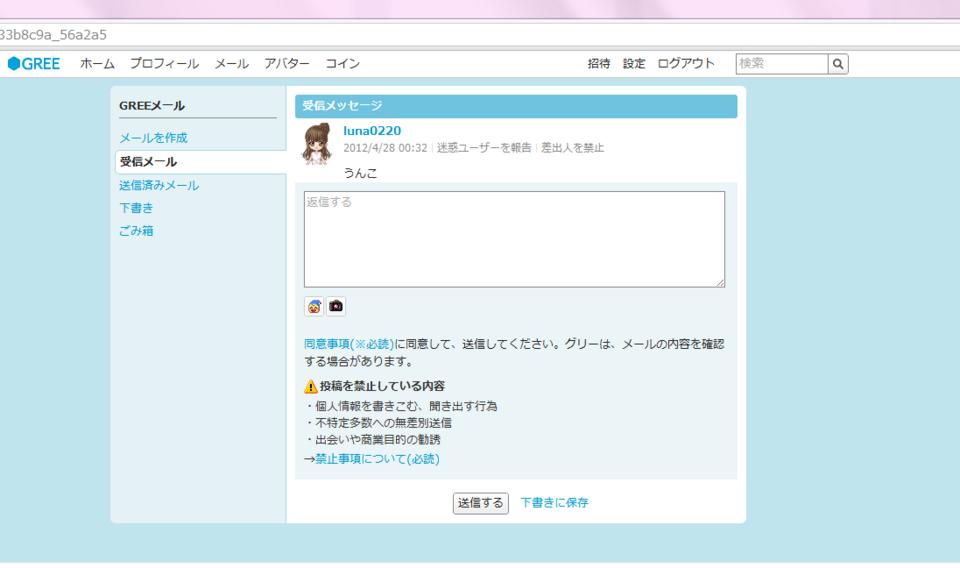Click 下書きに保存 link
This screenshot has height=568, width=960.
(x=554, y=503)
